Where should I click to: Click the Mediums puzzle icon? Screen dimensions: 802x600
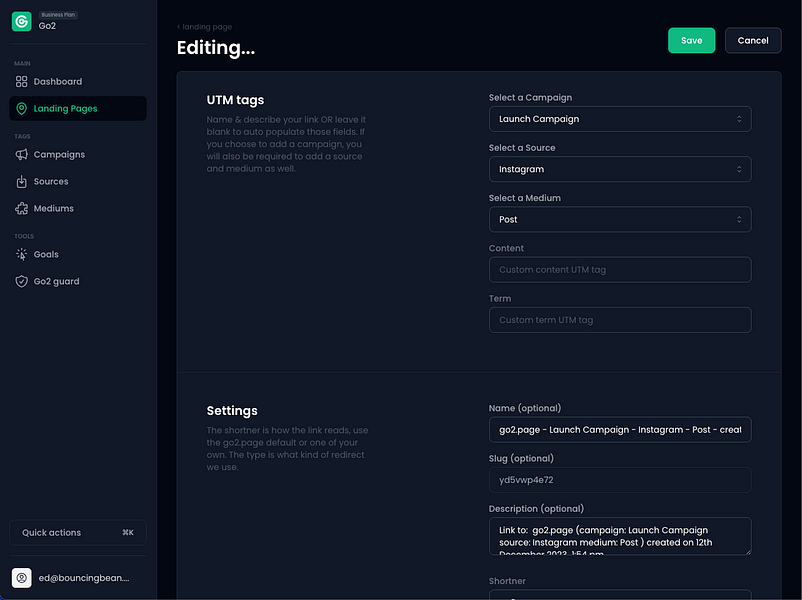click(22, 208)
